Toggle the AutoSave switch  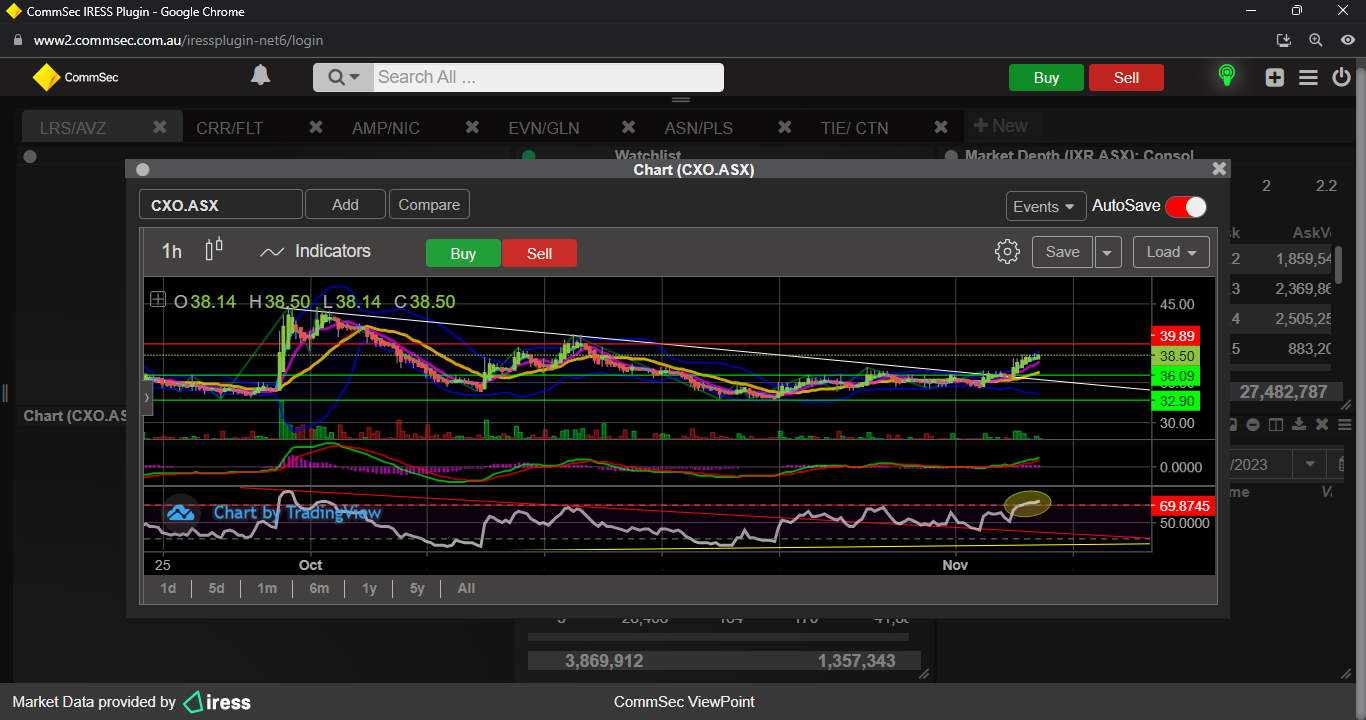[1186, 206]
